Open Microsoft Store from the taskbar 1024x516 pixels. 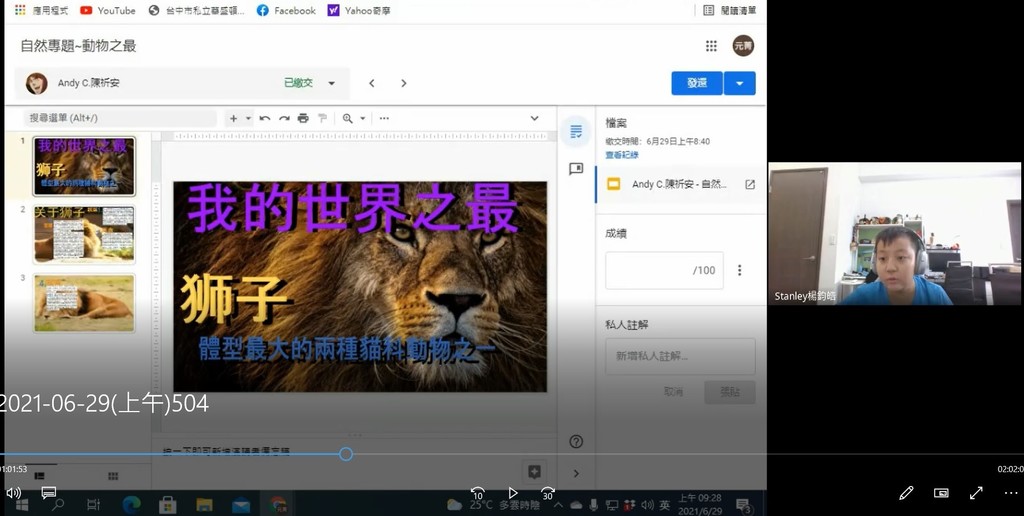pyautogui.click(x=168, y=504)
